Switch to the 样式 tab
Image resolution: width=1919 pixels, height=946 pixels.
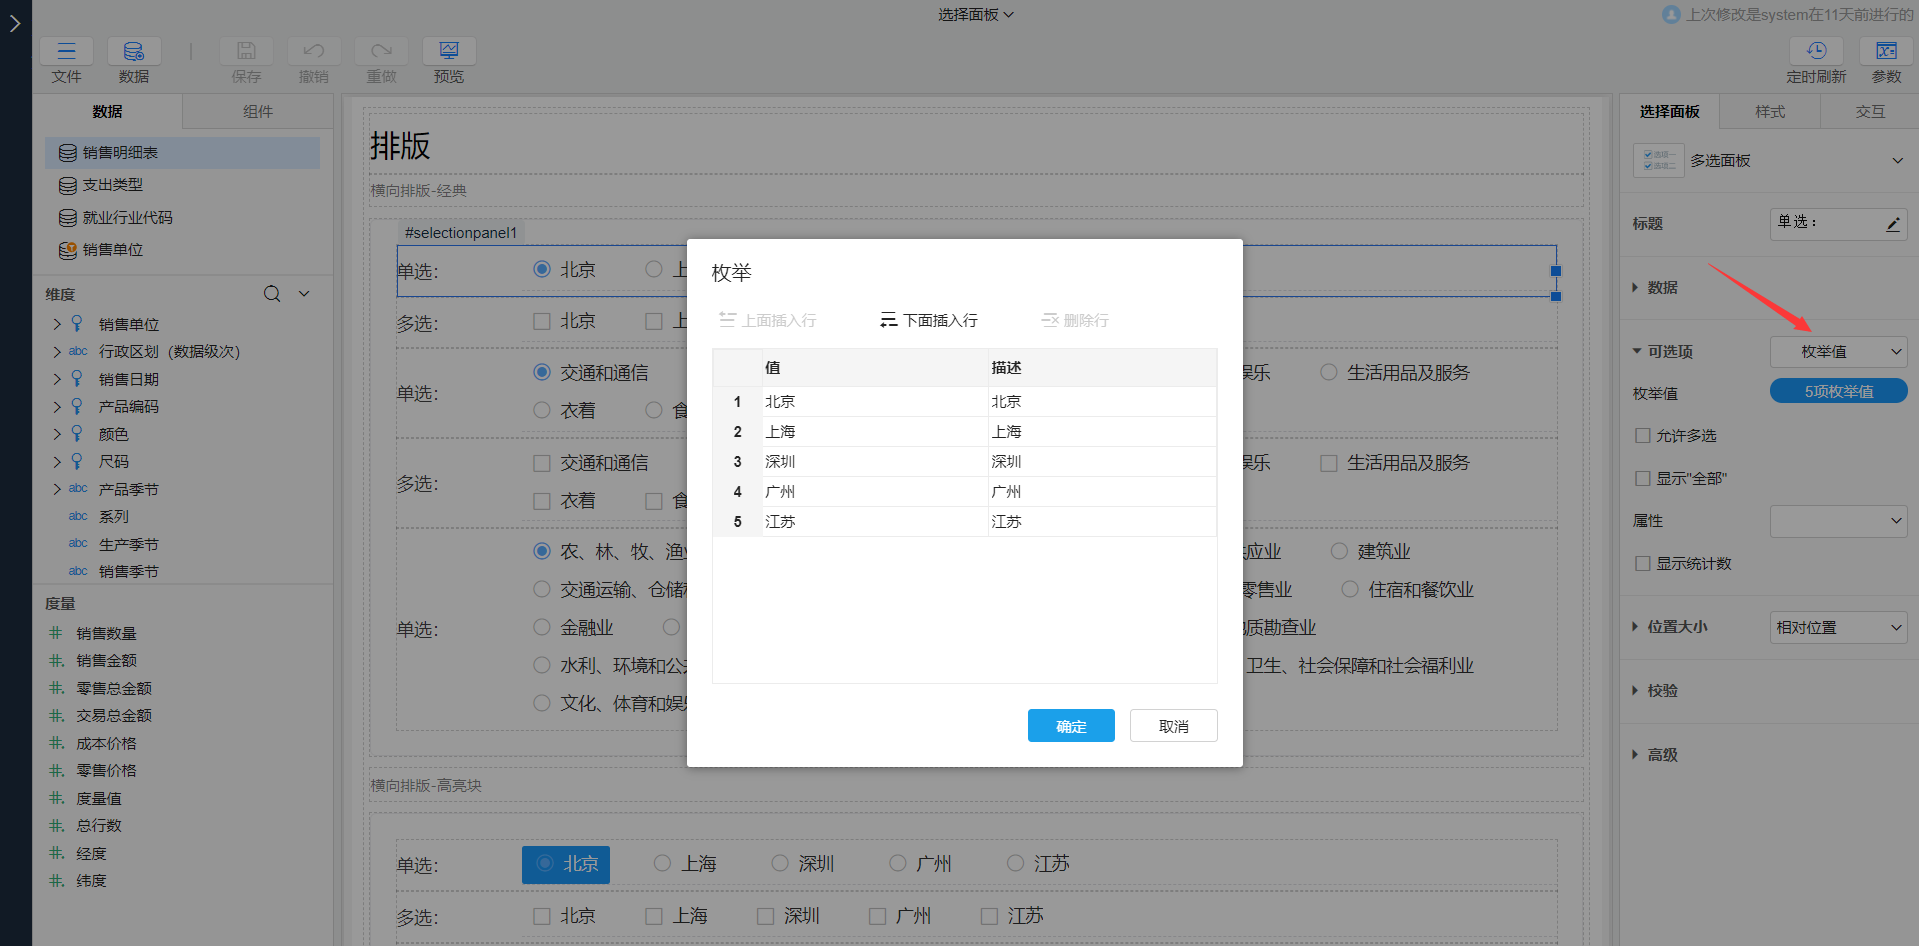point(1769,111)
